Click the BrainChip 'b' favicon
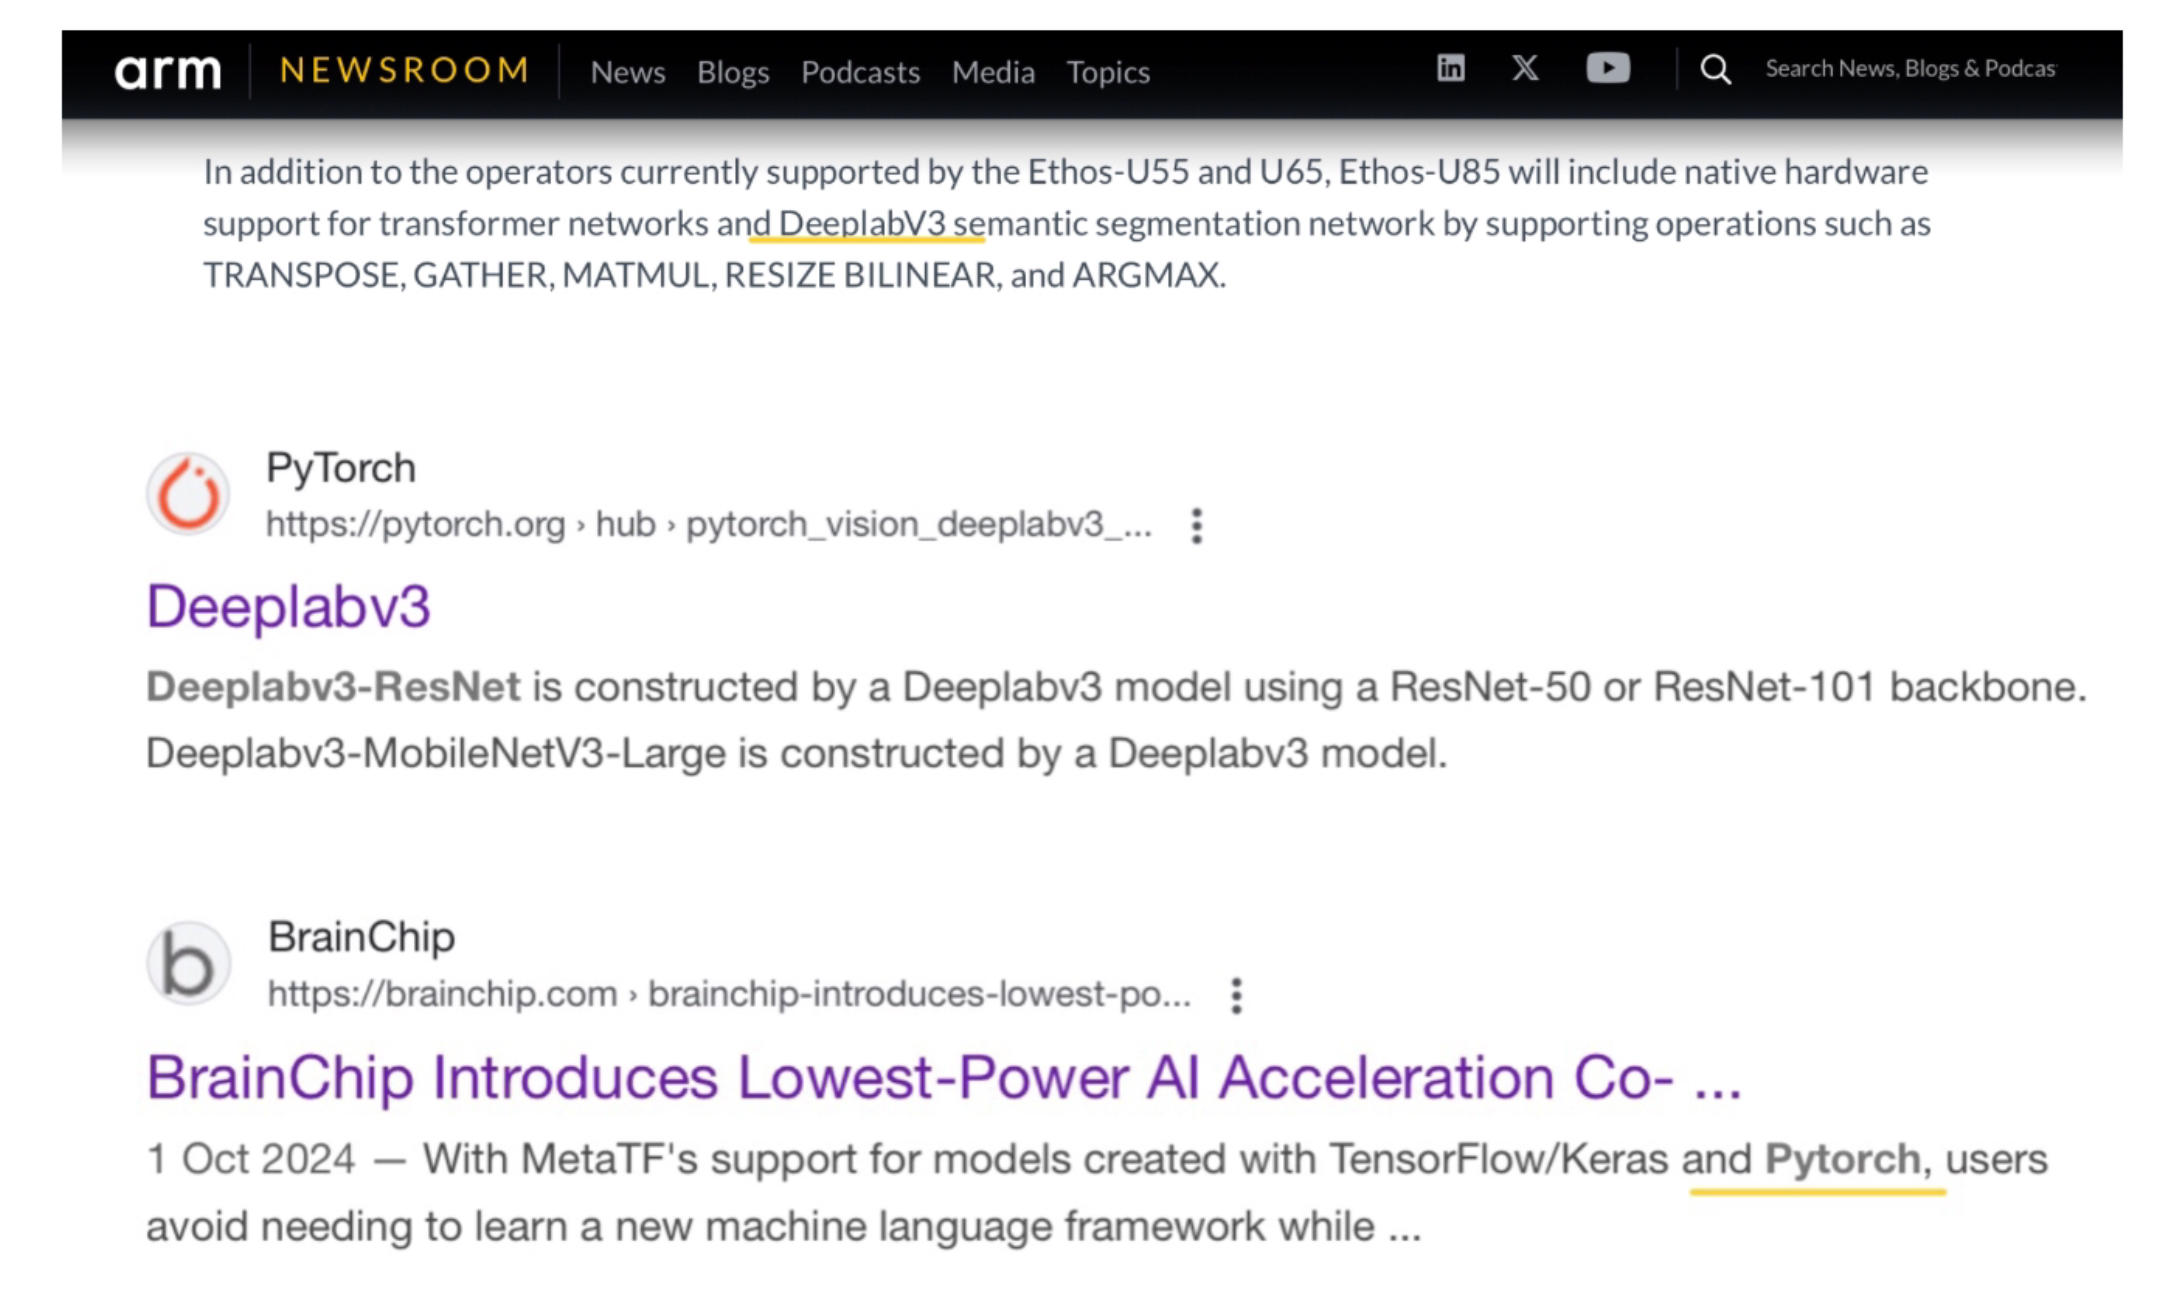The image size is (2160, 1303). 189,963
